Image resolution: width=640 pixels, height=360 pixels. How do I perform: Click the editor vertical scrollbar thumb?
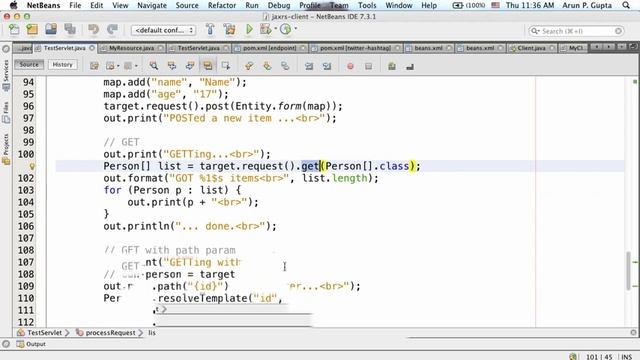pos(629,271)
